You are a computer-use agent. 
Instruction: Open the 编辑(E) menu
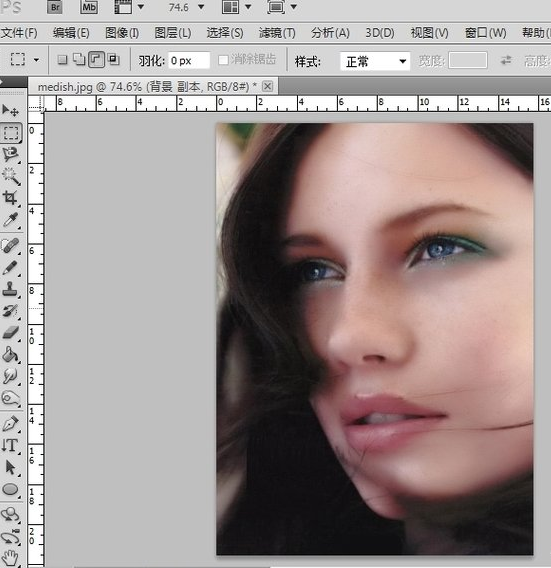[71, 33]
